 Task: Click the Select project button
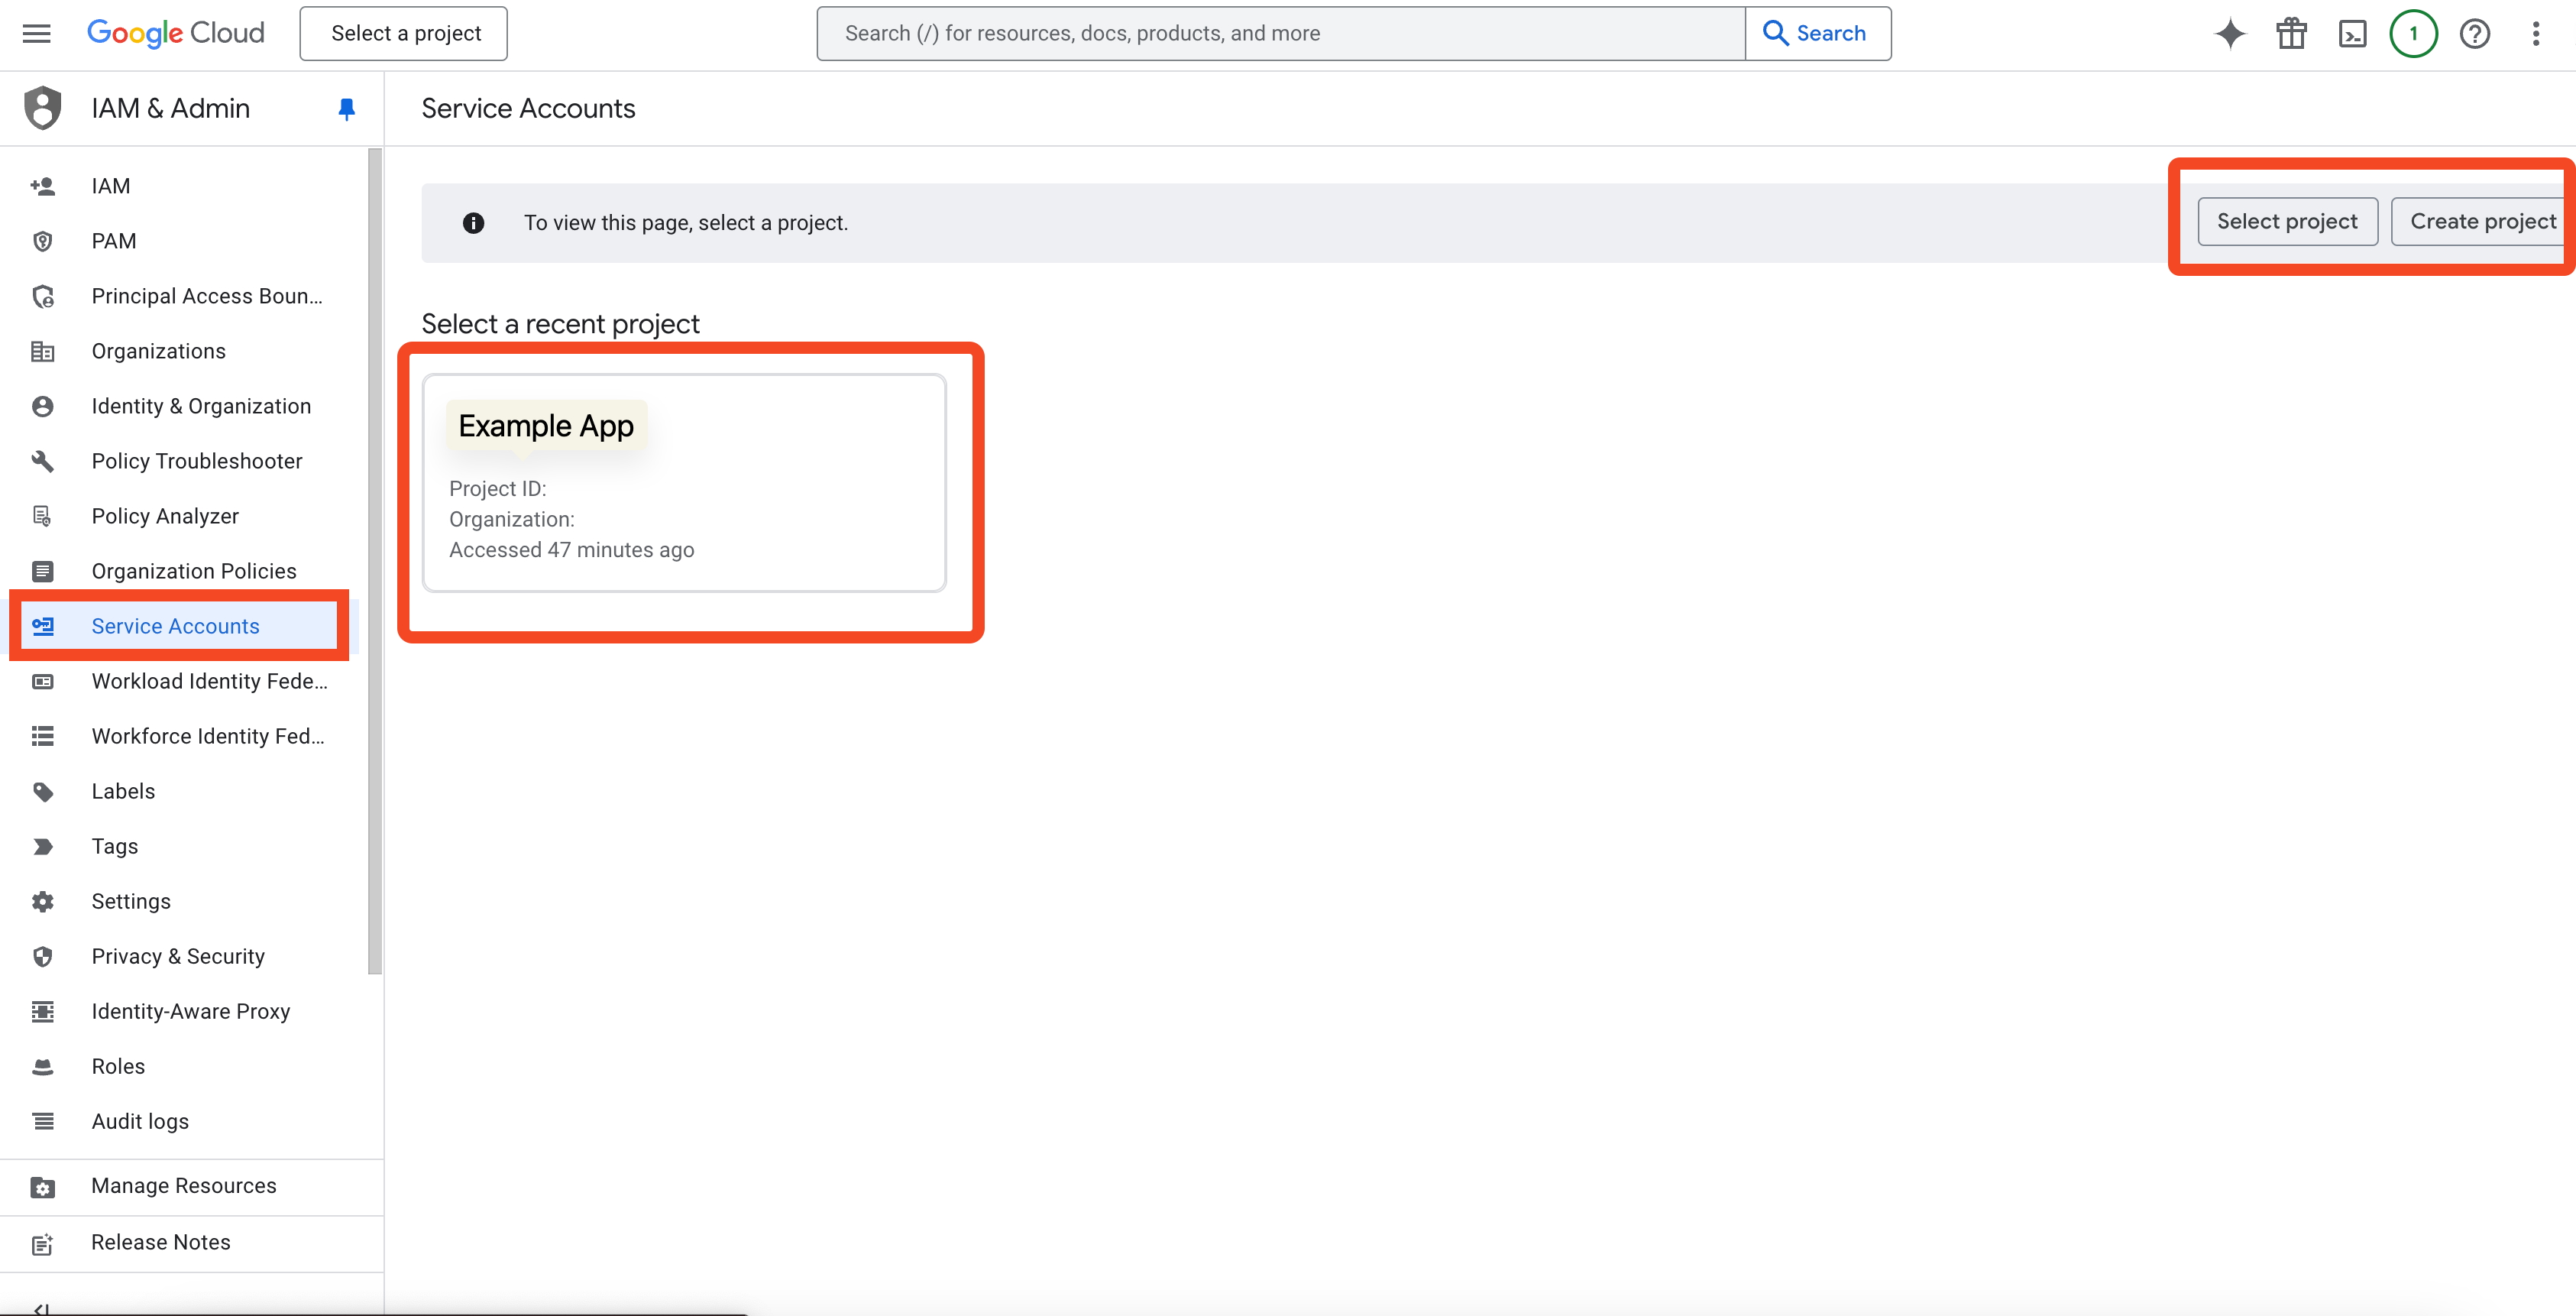(2287, 221)
